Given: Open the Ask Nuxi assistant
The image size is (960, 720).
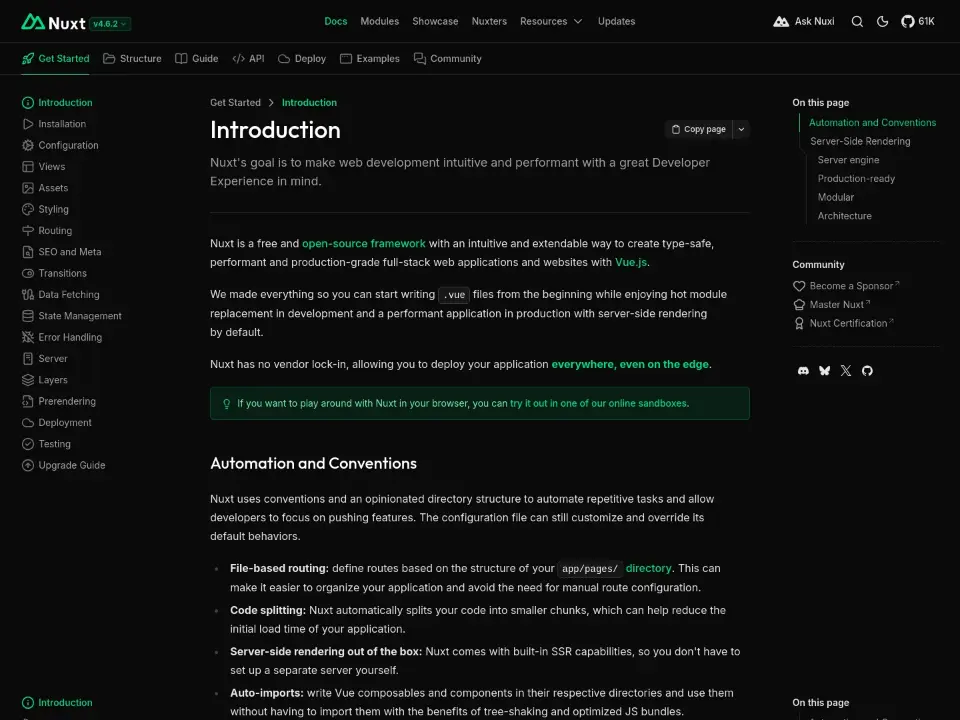Looking at the screenshot, I should click(x=804, y=21).
